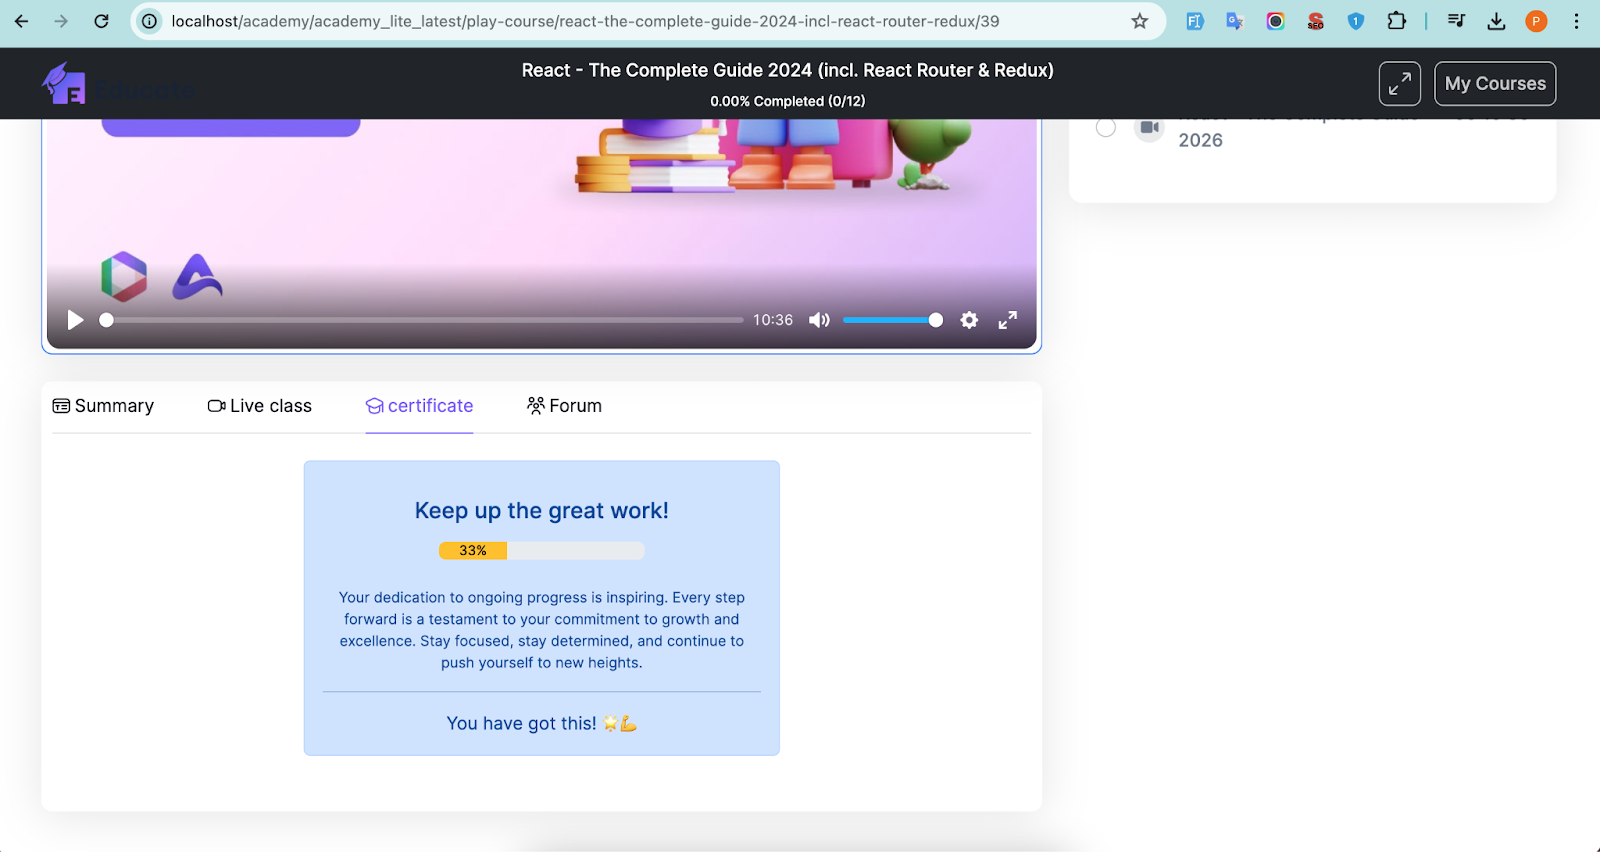Mark the lesson radio button complete
Screen dimensions: 1600x852
tap(1106, 128)
